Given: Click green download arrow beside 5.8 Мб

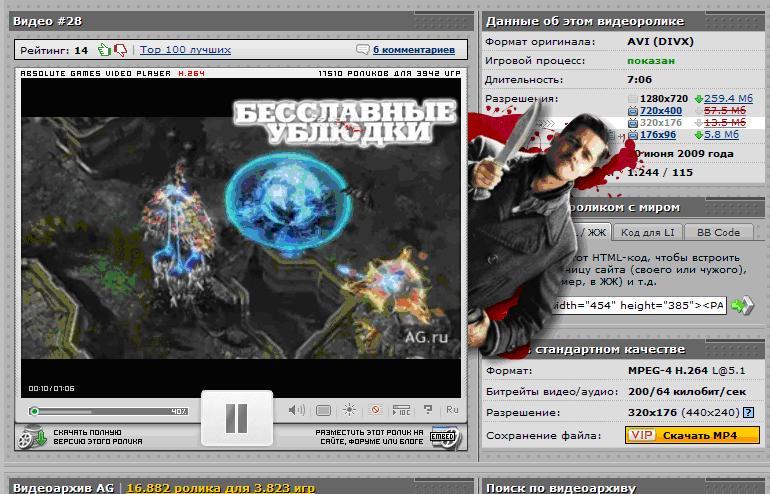Looking at the screenshot, I should 698,135.
